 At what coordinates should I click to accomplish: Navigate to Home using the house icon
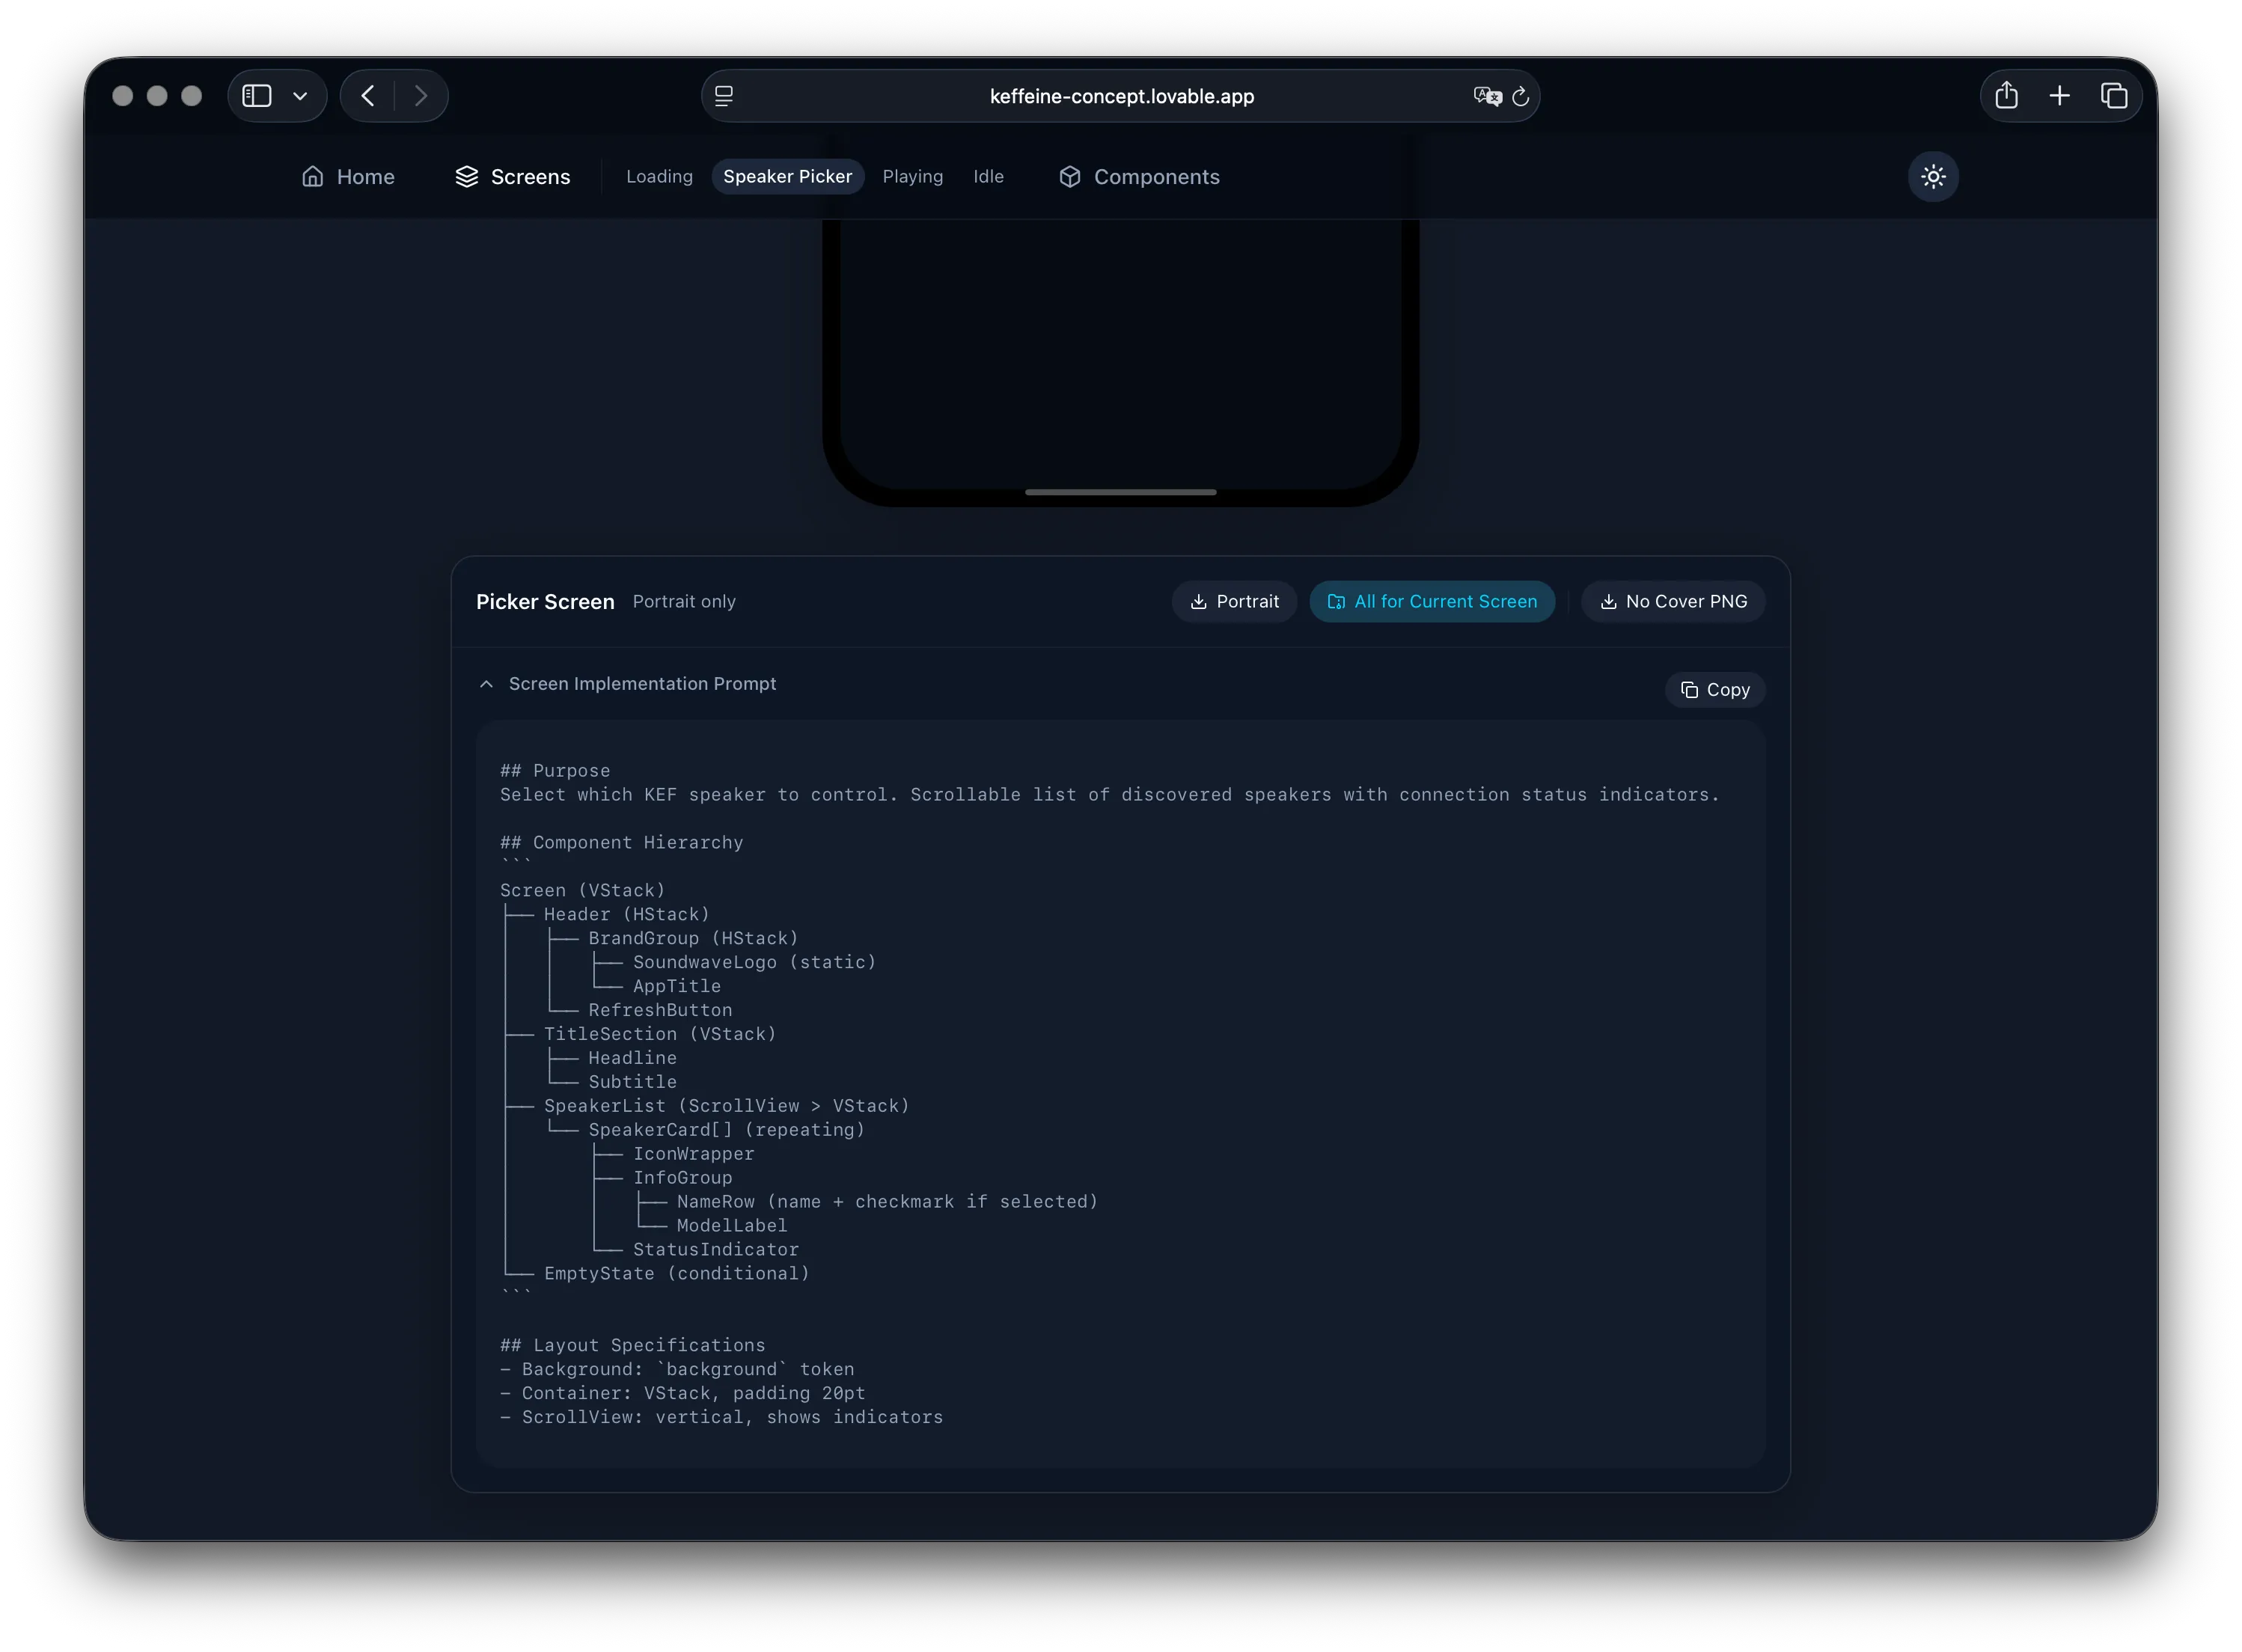point(313,176)
